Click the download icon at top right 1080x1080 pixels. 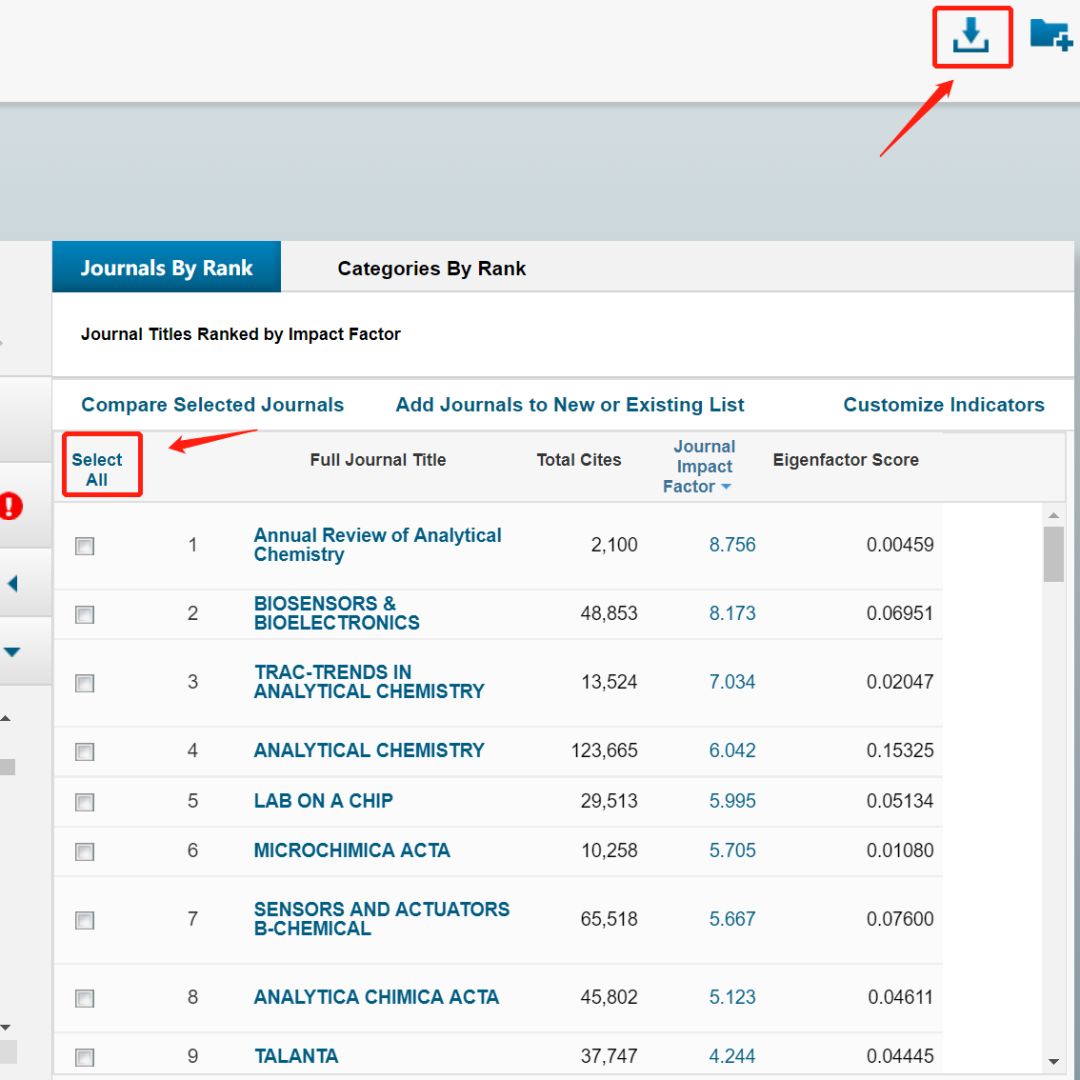tap(970, 36)
